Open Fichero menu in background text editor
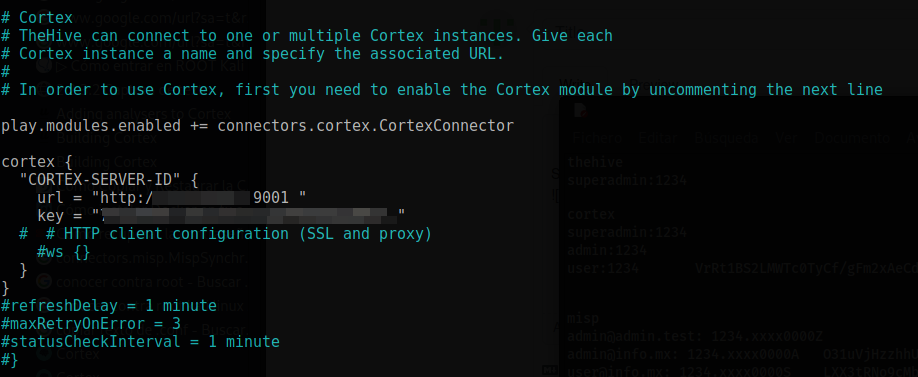Screen dimensions: 918x377 [597, 139]
